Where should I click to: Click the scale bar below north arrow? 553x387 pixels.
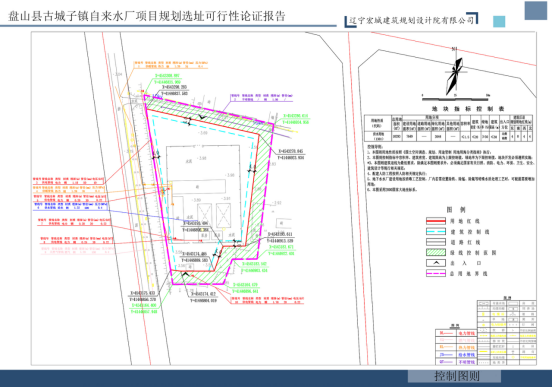click(x=455, y=97)
